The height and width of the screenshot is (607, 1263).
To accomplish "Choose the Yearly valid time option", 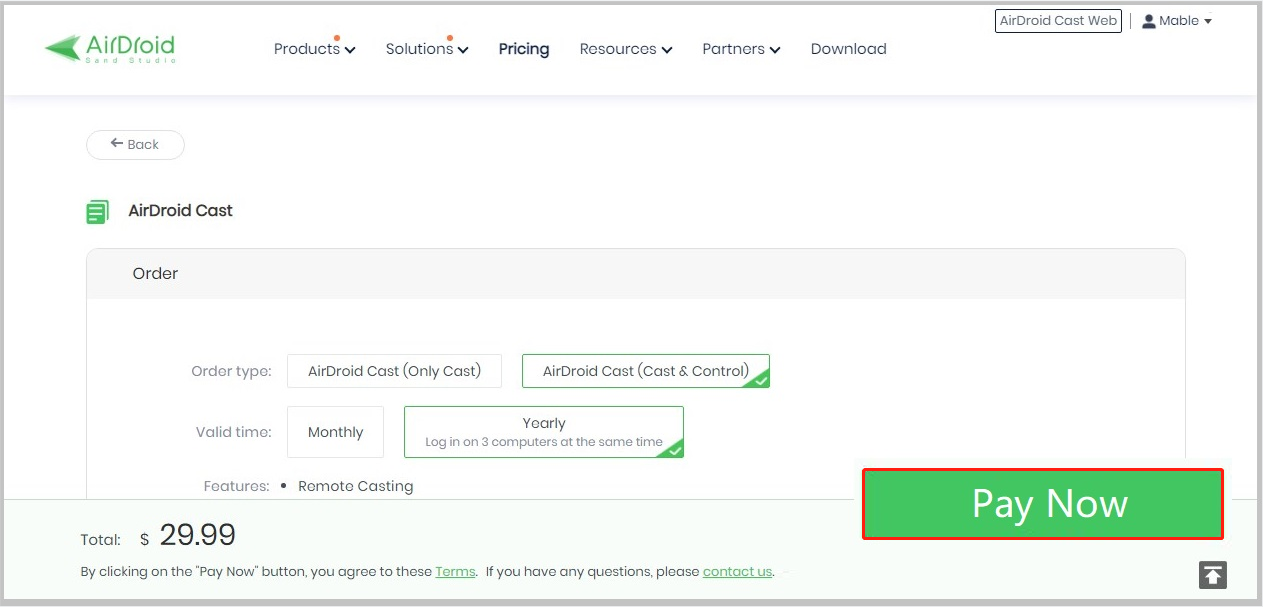I will (544, 432).
